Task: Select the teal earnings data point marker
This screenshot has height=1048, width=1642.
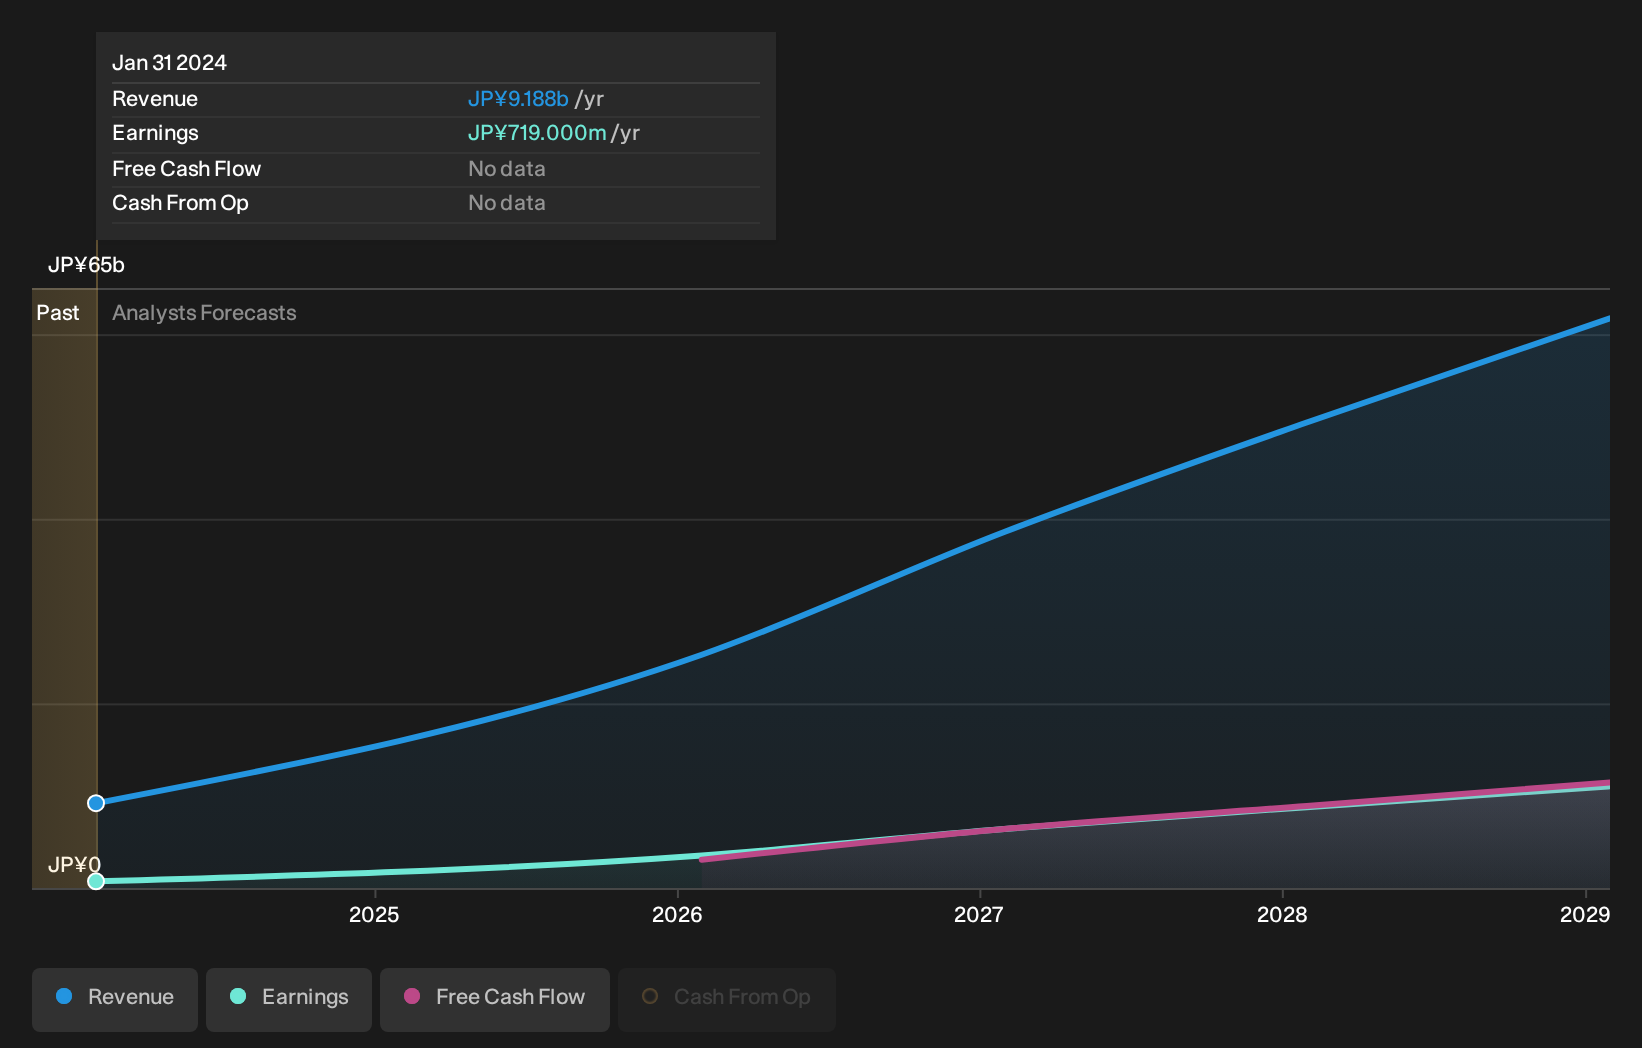Action: (96, 881)
